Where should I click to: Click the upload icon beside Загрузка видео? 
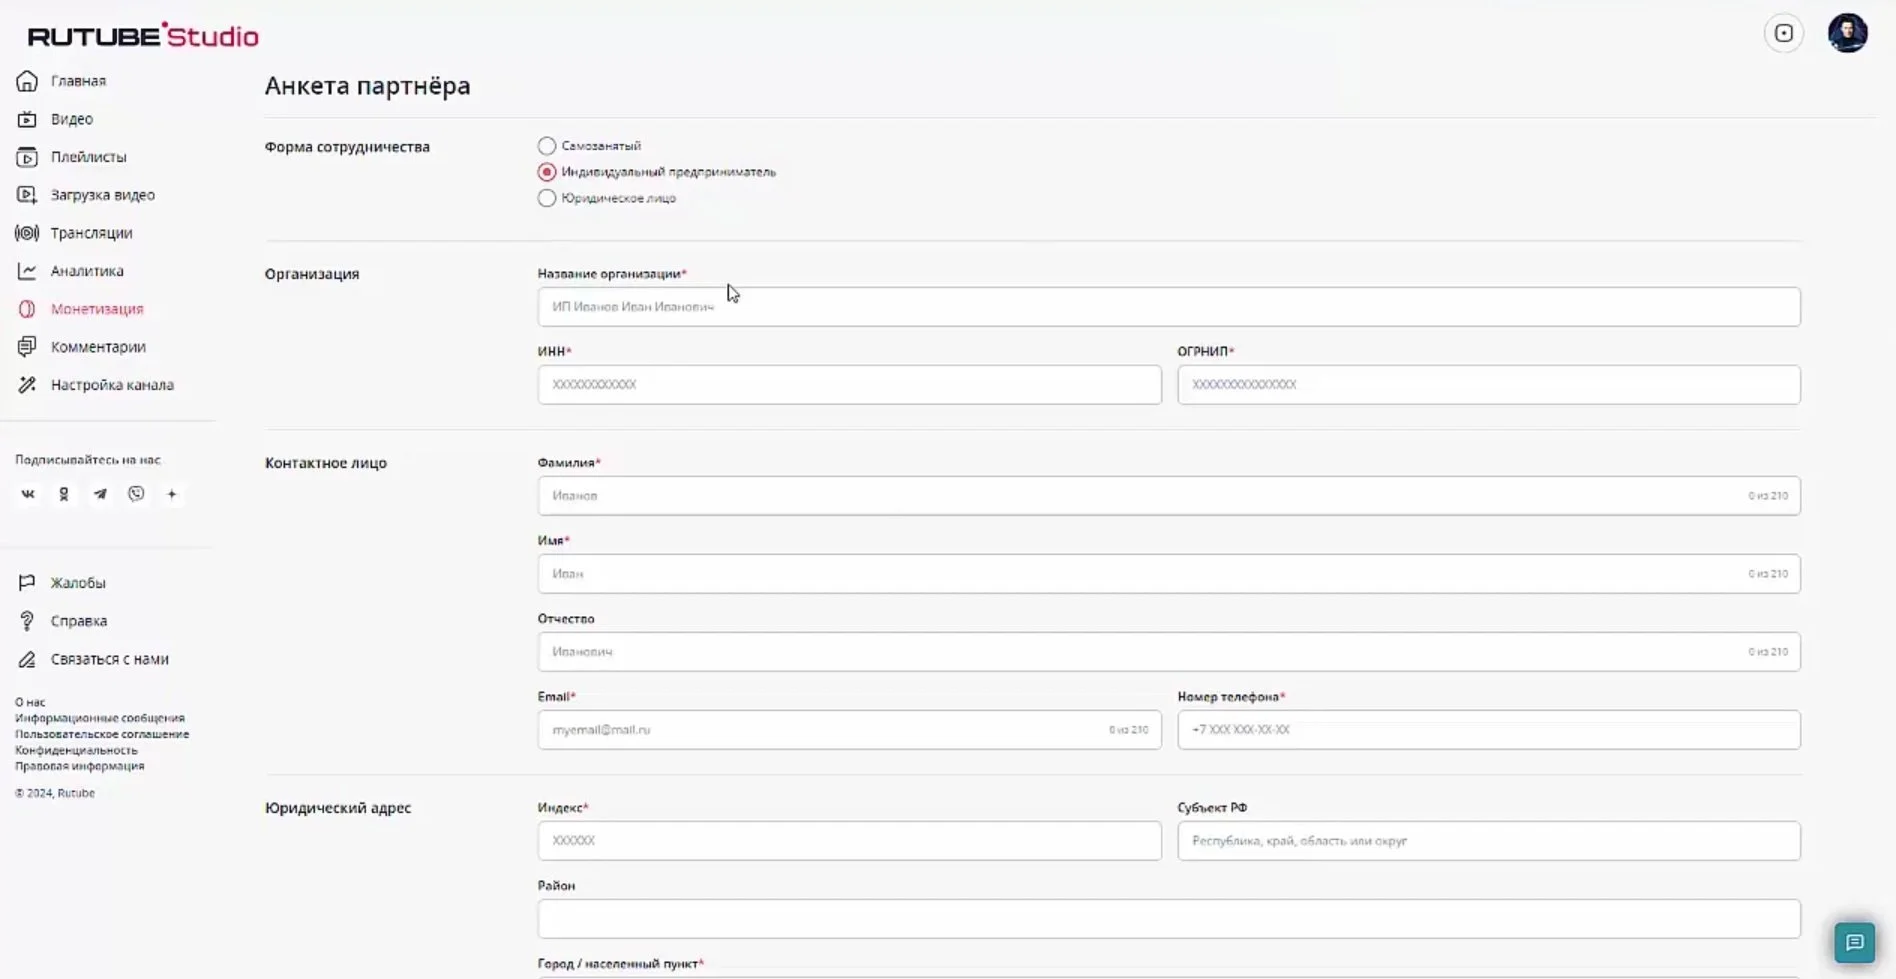(27, 195)
